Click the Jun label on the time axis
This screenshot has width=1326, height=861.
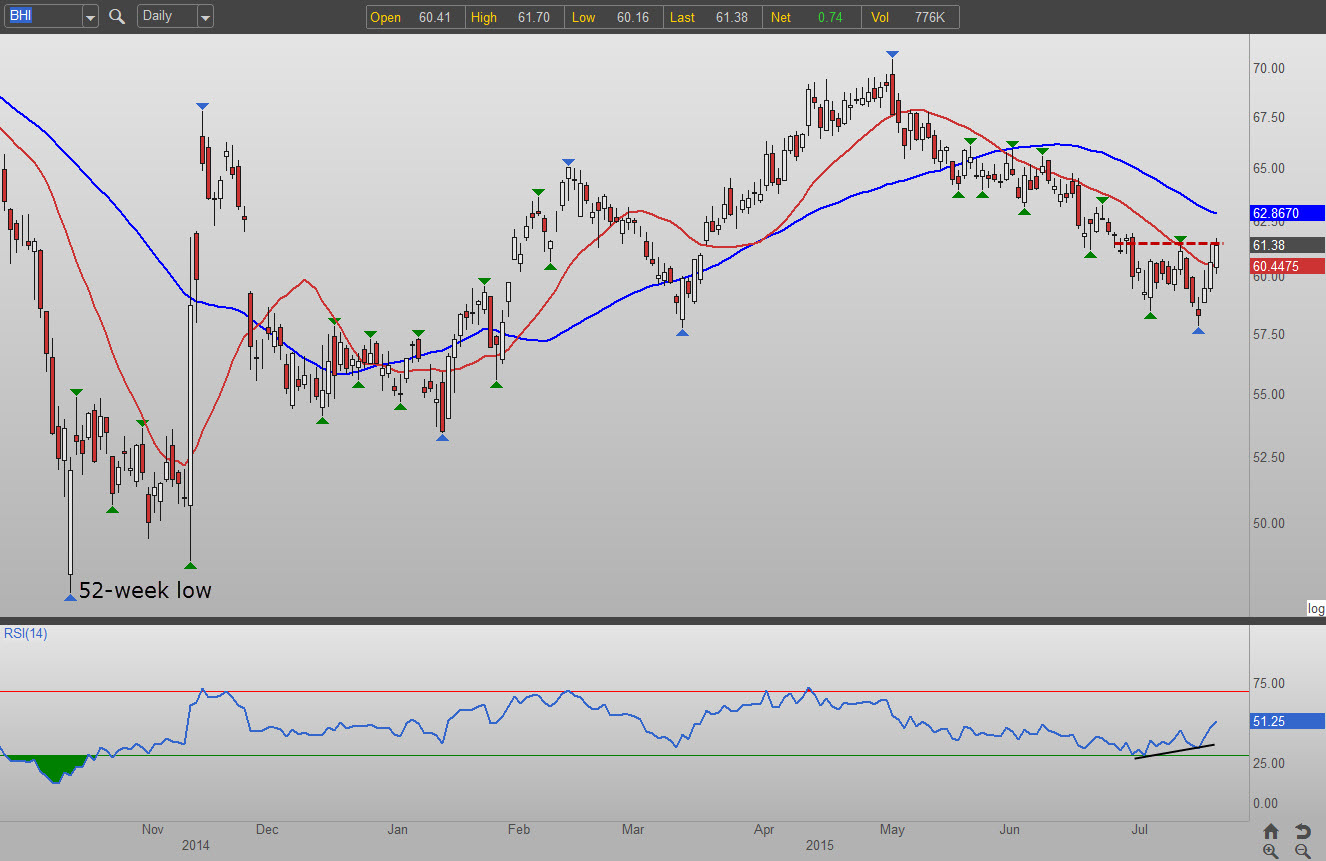(1010, 829)
